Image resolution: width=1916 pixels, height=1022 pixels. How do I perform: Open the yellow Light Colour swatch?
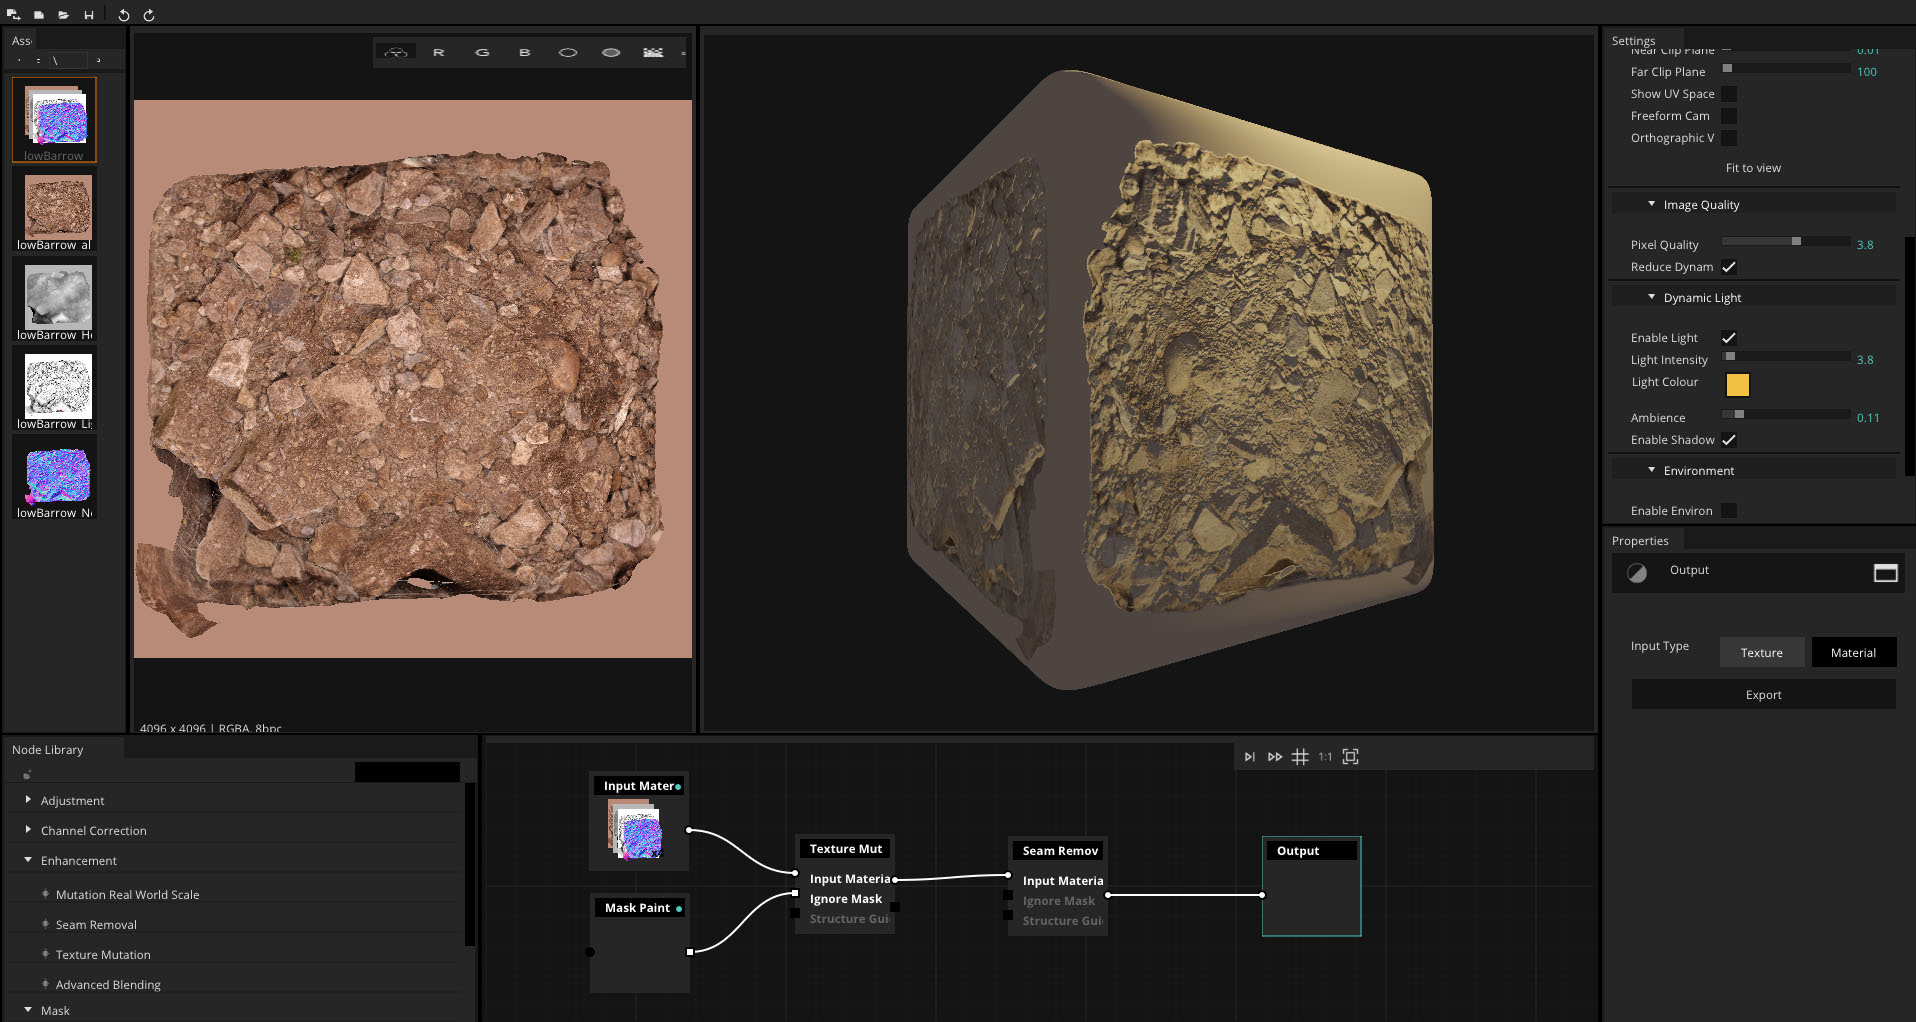(1737, 384)
